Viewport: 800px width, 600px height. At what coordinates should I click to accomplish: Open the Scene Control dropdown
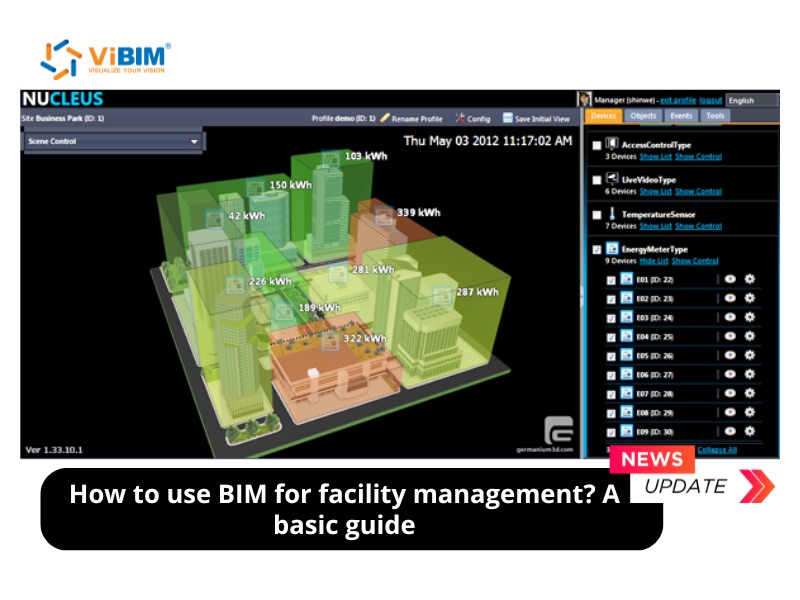click(113, 141)
